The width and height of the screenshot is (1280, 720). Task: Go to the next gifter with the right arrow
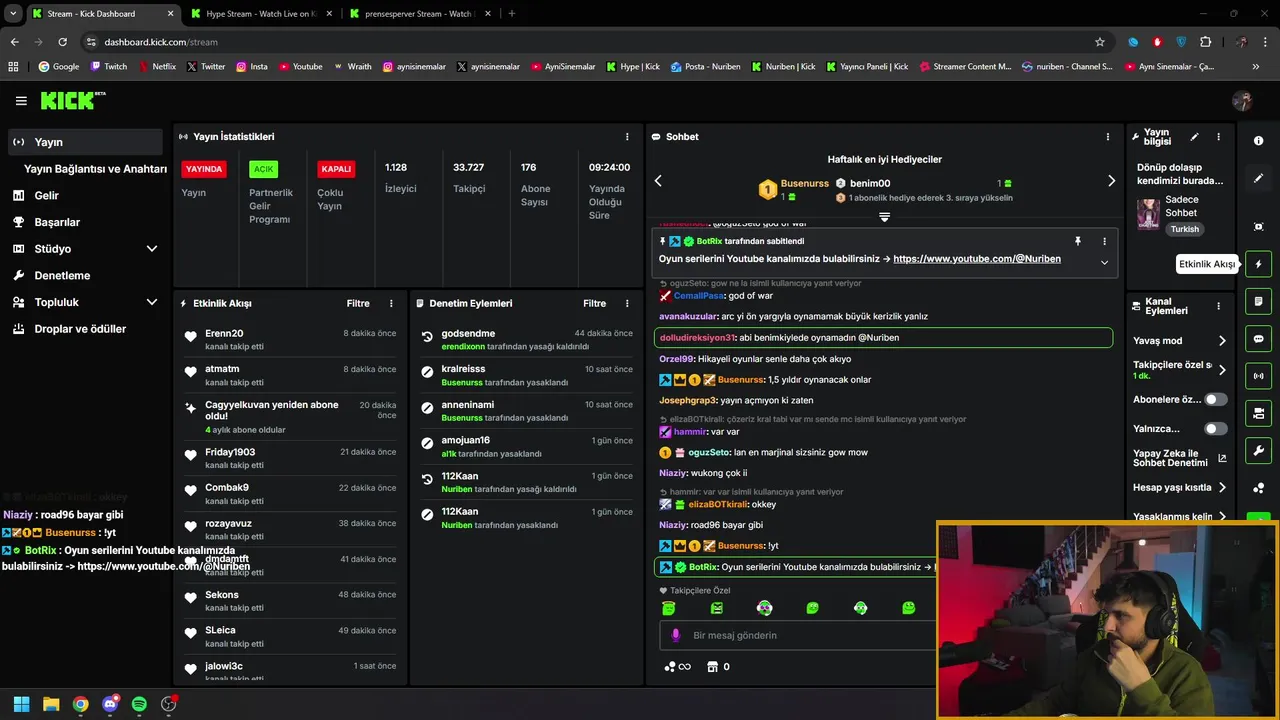coord(1111,181)
